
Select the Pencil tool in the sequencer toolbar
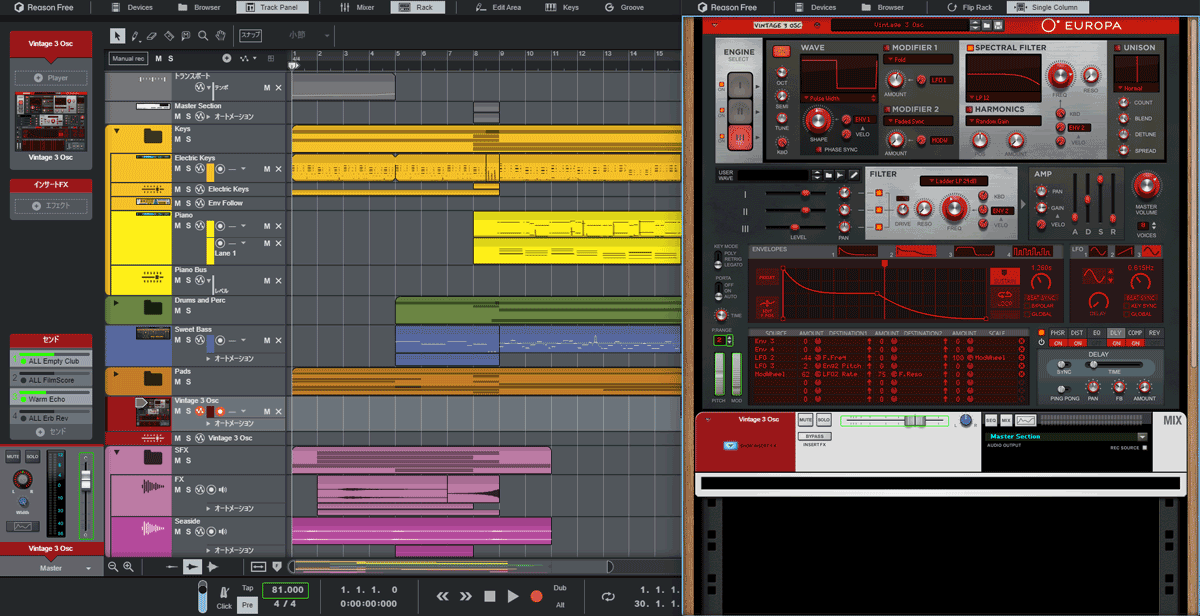pyautogui.click(x=135, y=36)
